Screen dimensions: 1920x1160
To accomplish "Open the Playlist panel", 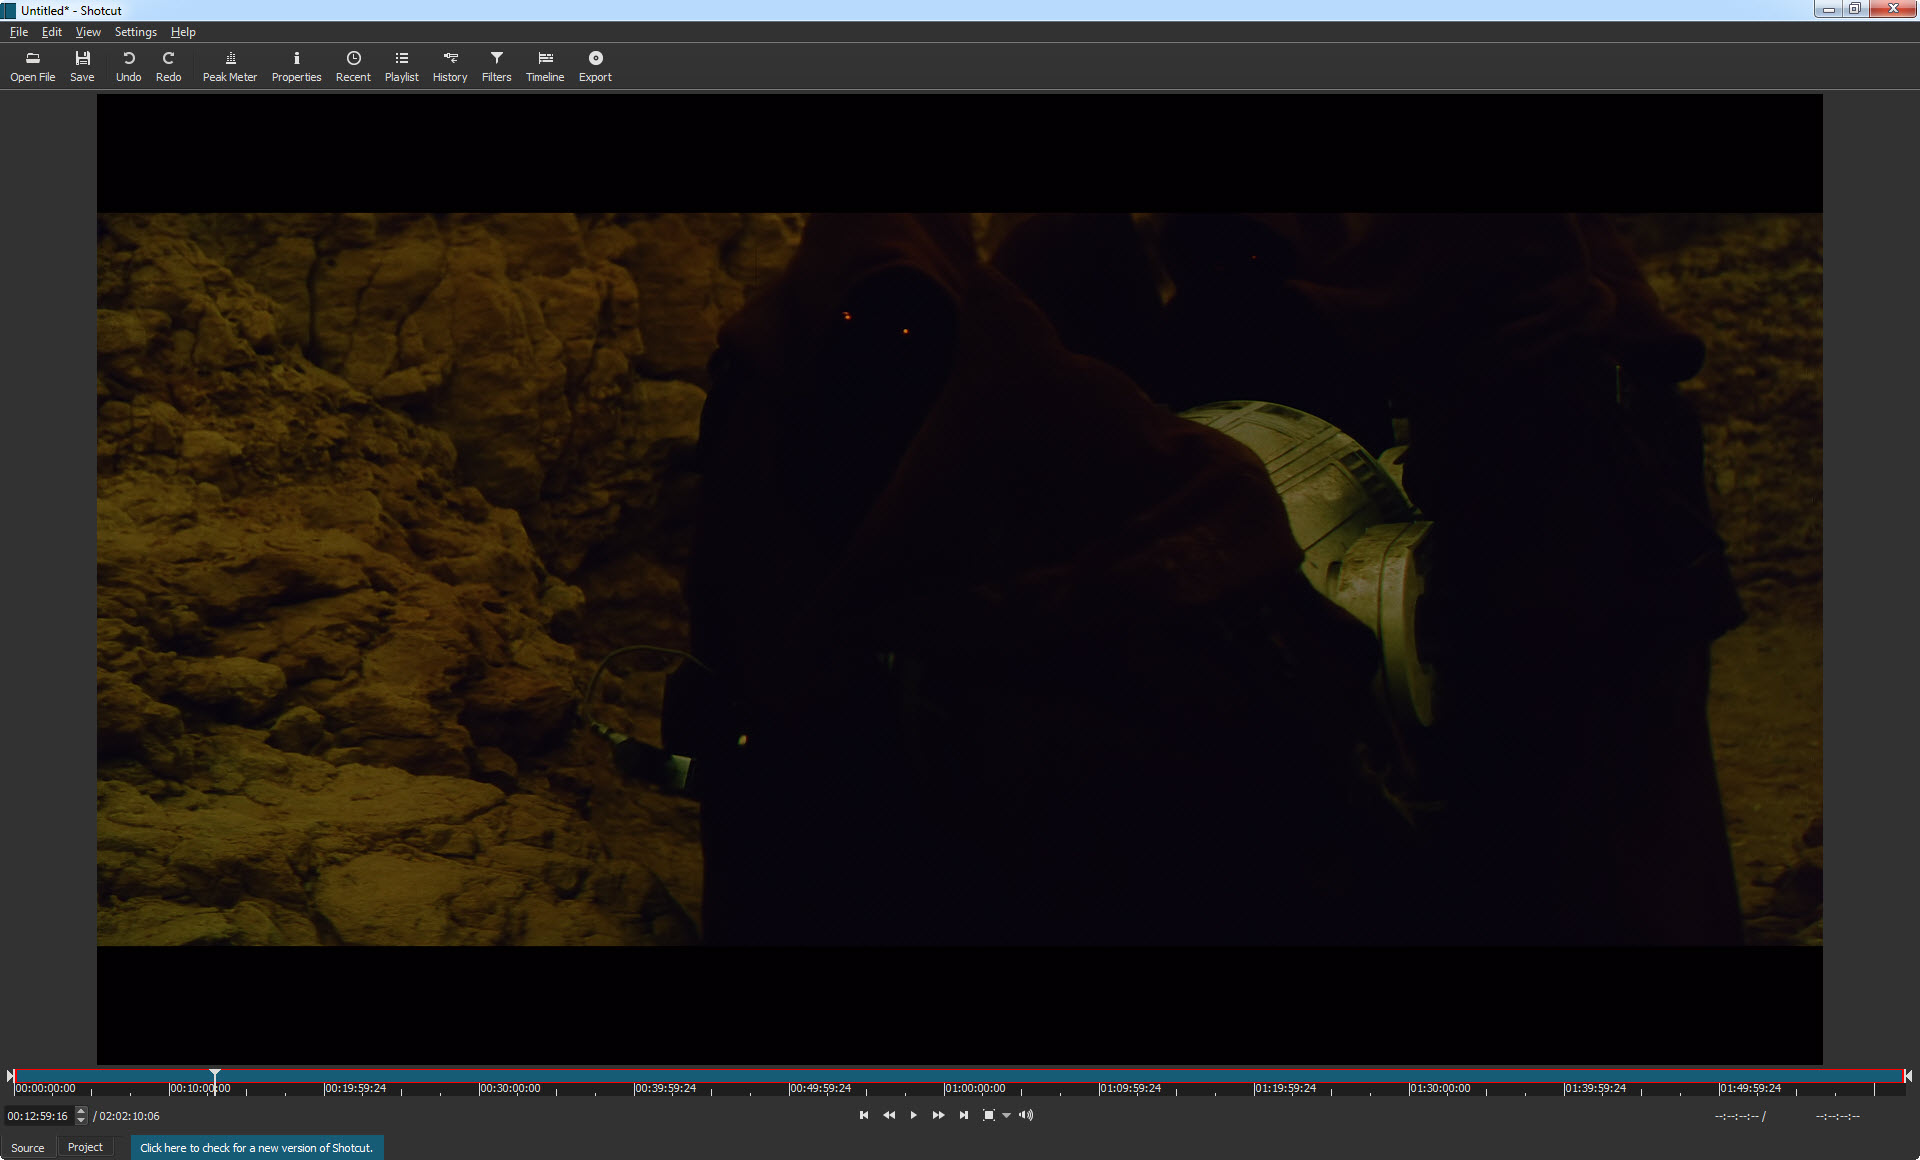I will pos(401,66).
